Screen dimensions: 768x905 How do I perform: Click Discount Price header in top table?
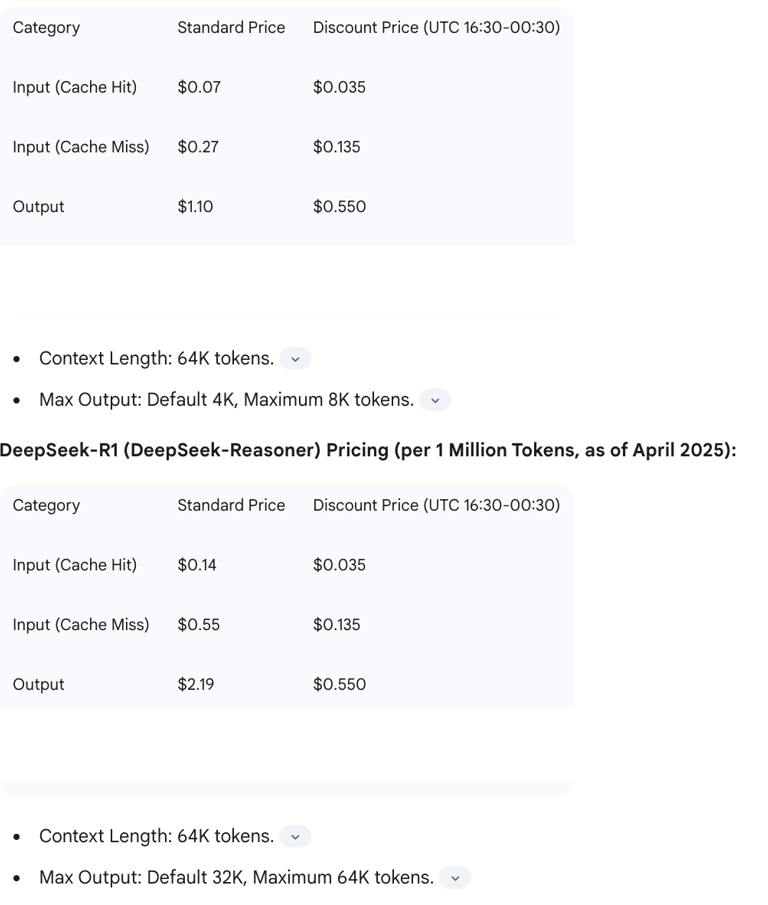click(436, 27)
